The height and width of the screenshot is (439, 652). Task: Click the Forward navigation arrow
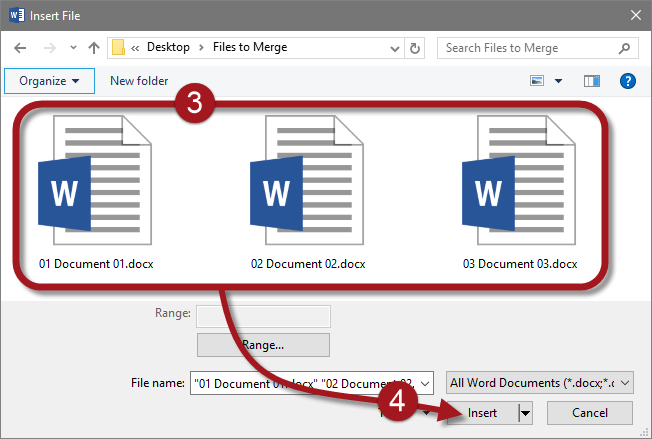(x=48, y=47)
